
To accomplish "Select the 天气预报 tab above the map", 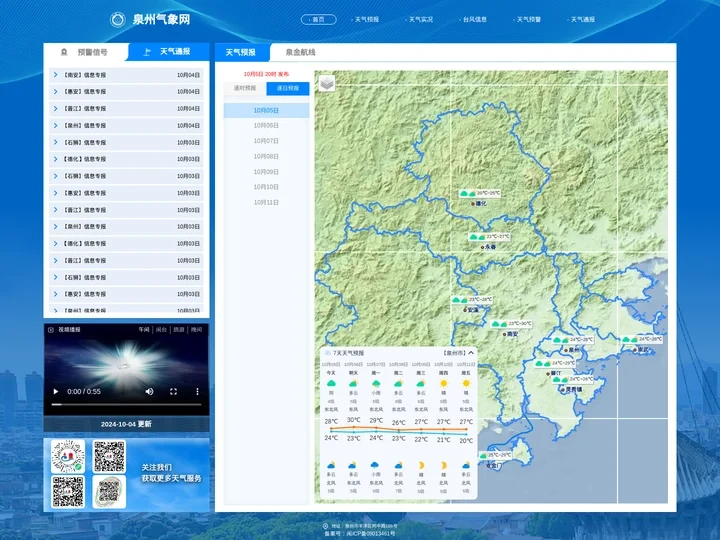I will (241, 52).
